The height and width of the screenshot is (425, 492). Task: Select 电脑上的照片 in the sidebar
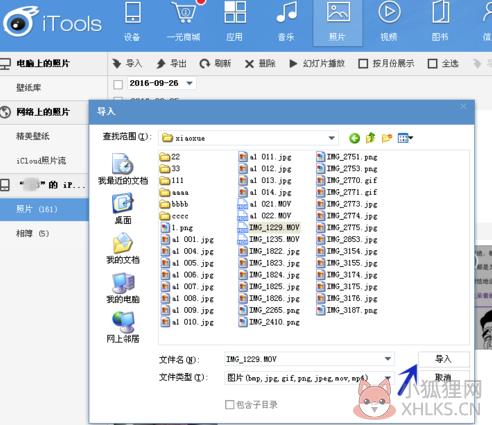43,63
